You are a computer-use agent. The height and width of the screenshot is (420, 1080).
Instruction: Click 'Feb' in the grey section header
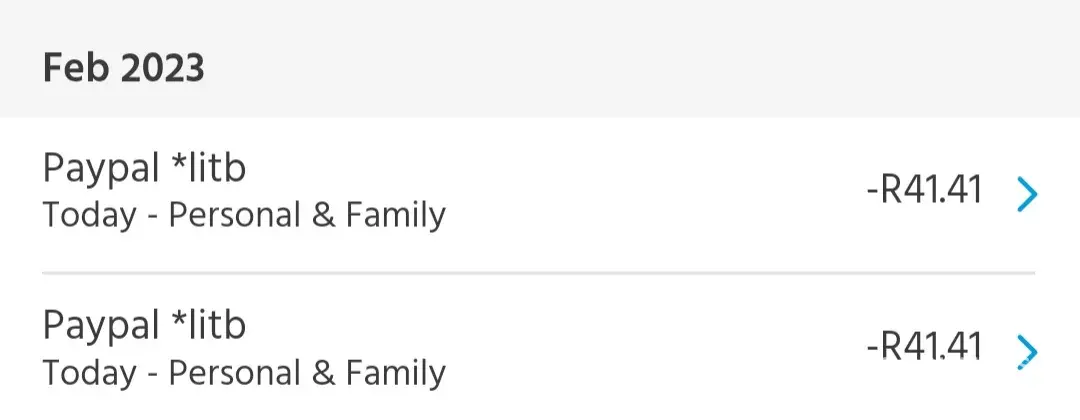click(76, 68)
